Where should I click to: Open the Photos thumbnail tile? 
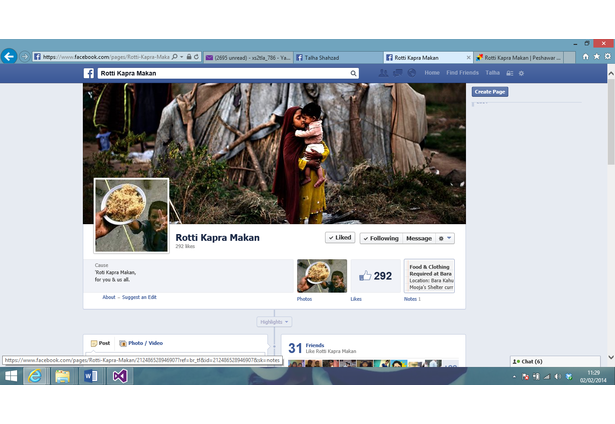click(322, 276)
